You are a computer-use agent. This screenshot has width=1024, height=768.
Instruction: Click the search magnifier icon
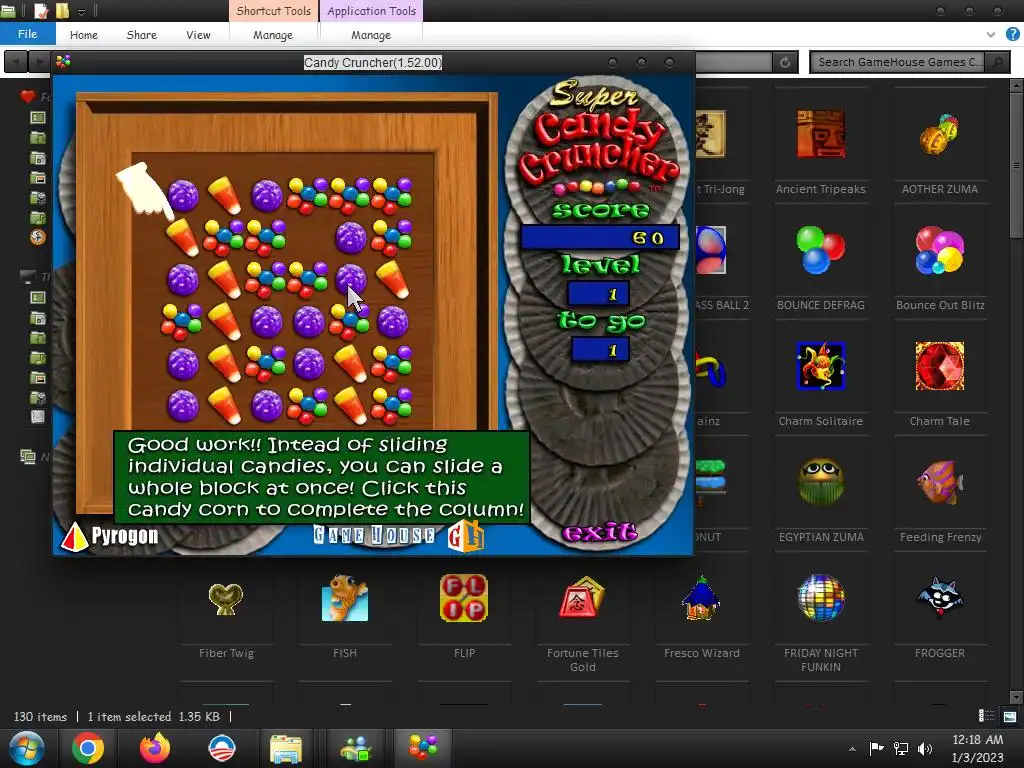pyautogui.click(x=997, y=62)
